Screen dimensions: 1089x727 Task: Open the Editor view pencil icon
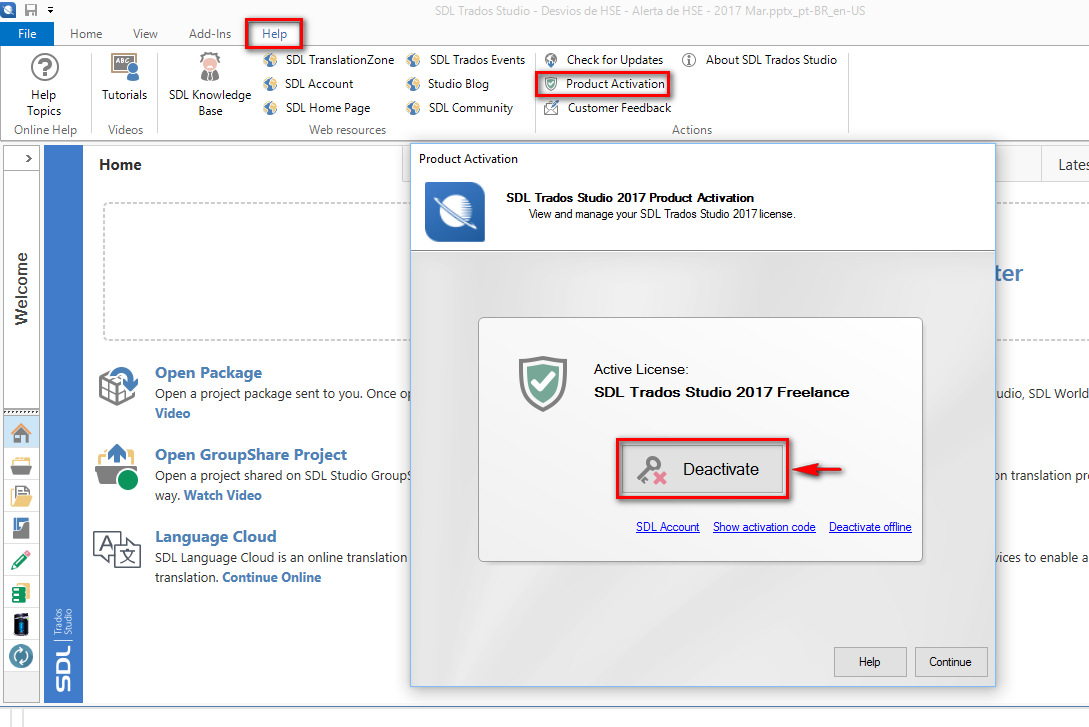pyautogui.click(x=22, y=560)
